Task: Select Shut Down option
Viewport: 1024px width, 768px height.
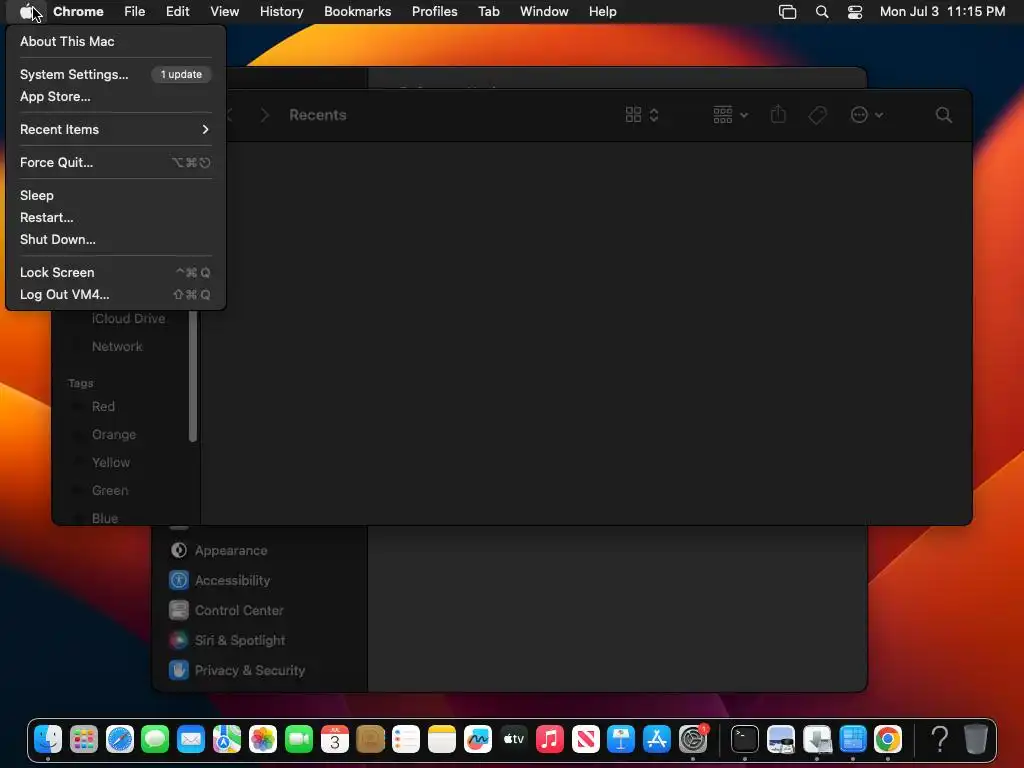Action: coord(116,239)
